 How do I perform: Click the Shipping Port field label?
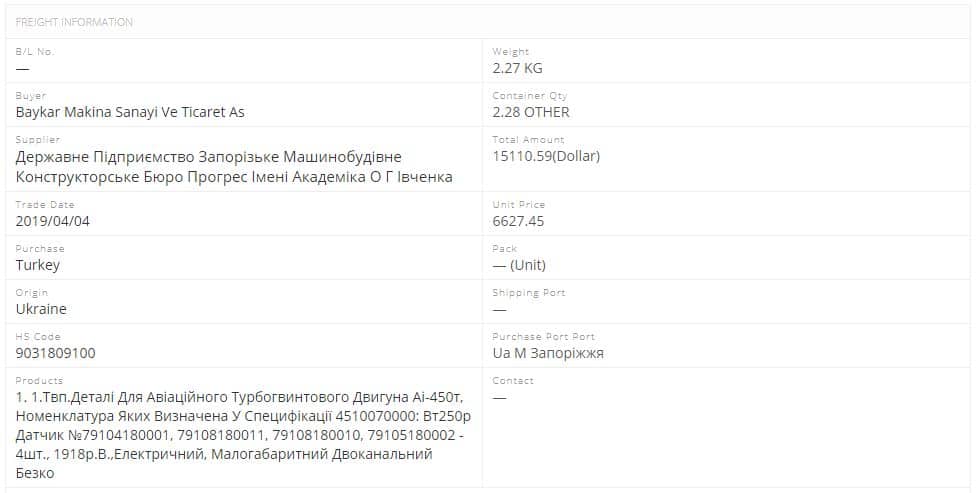(528, 293)
